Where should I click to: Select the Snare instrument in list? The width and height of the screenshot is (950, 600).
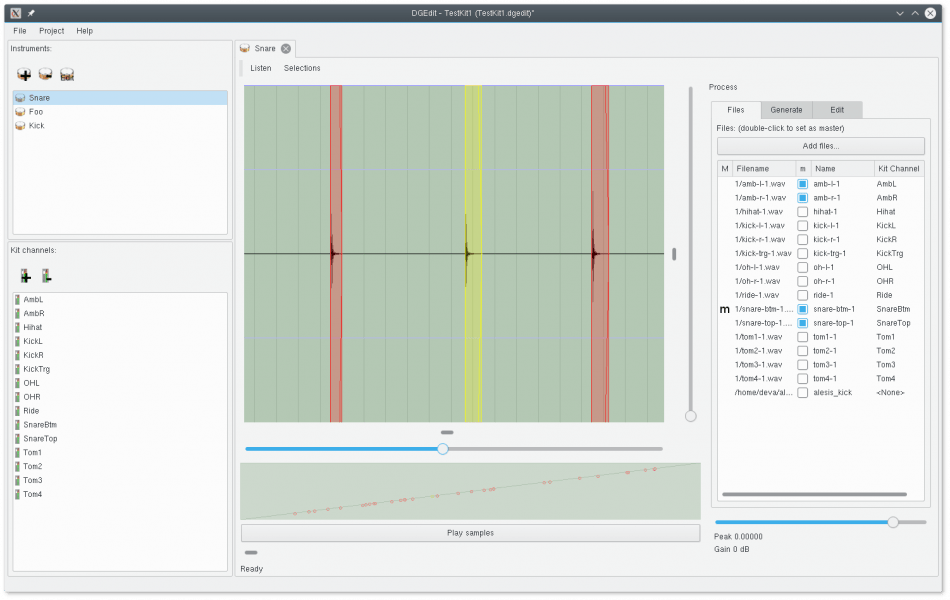[120, 98]
